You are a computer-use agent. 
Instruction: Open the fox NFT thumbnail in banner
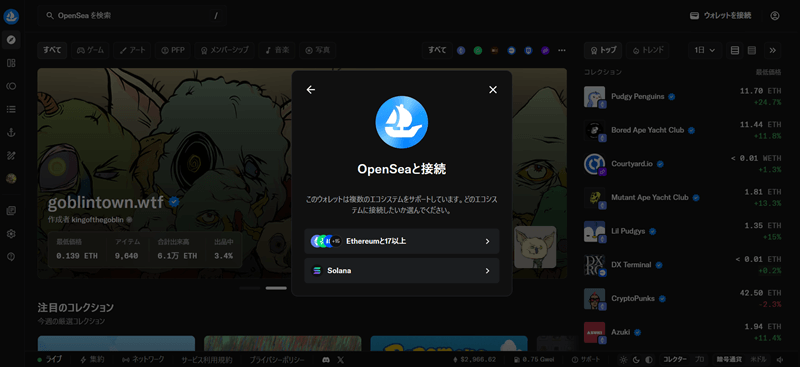(535, 247)
